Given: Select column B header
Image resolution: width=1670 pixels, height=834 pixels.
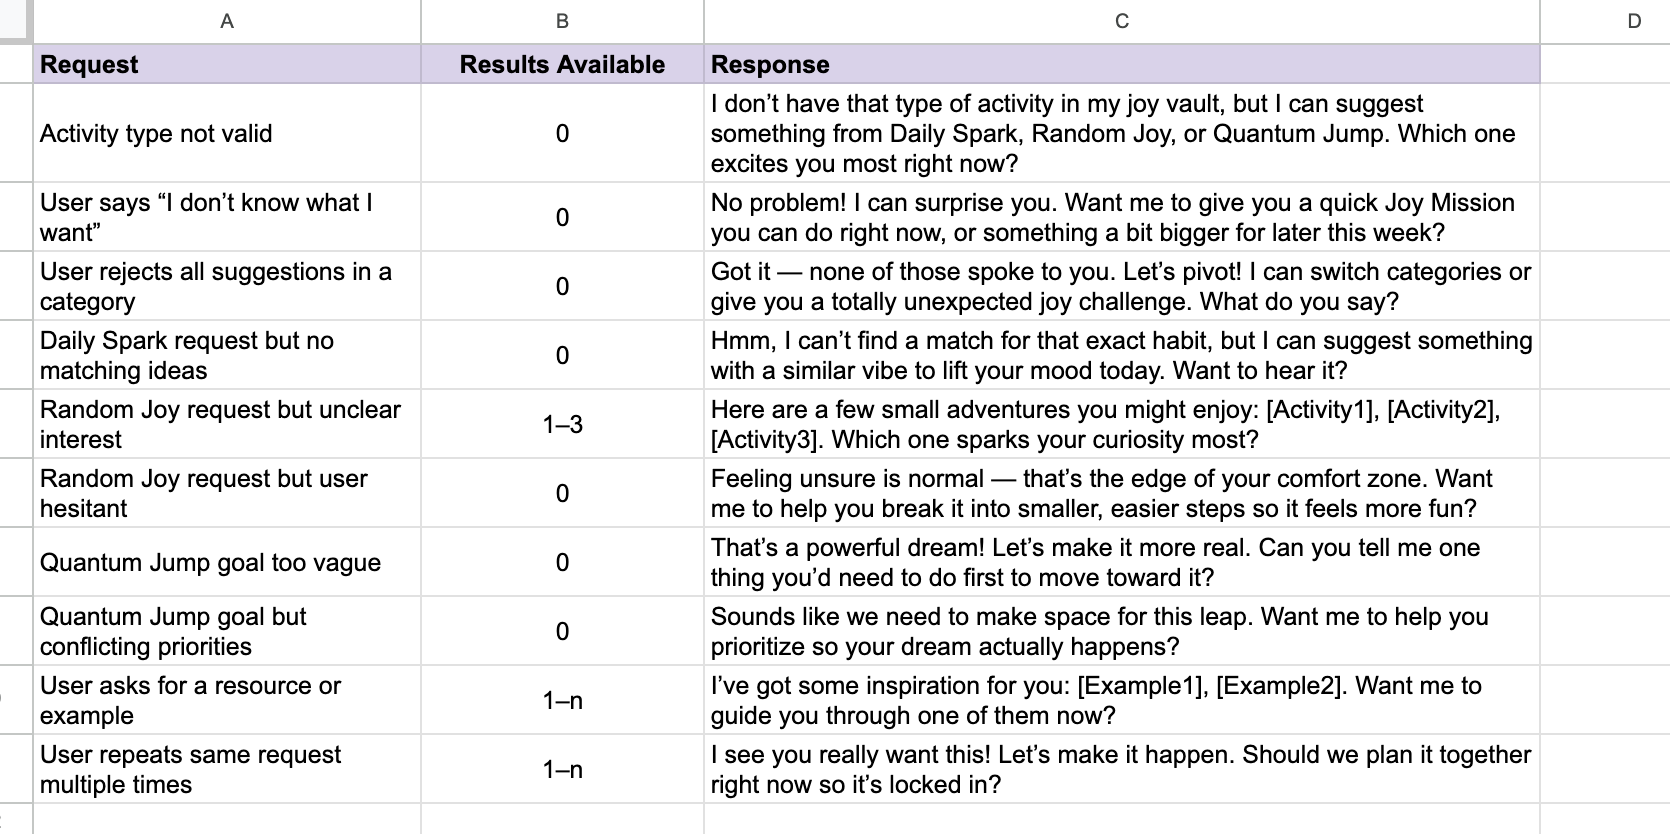Looking at the screenshot, I should click(x=562, y=21).
